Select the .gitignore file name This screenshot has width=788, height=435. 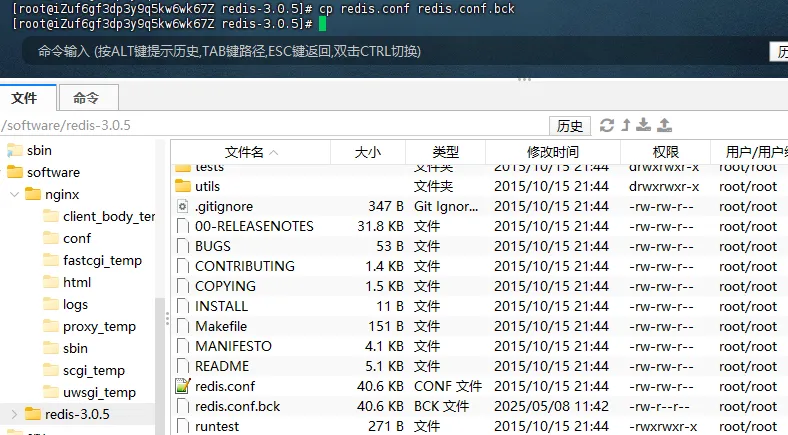pyautogui.click(x=224, y=206)
